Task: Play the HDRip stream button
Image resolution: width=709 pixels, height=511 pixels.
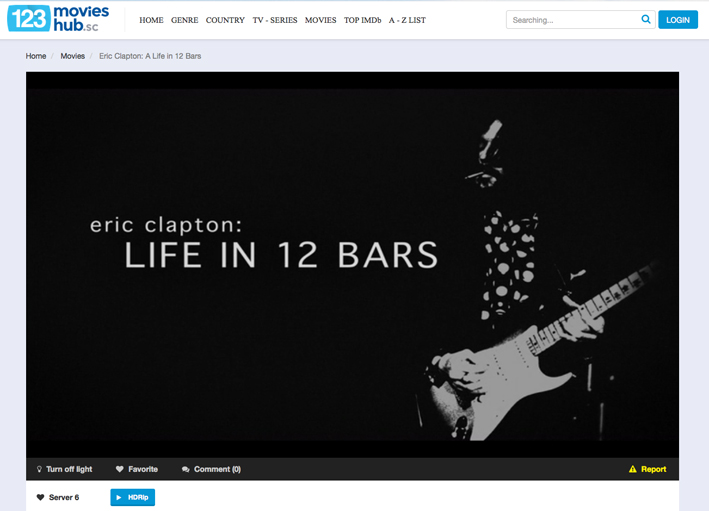Action: tap(132, 497)
